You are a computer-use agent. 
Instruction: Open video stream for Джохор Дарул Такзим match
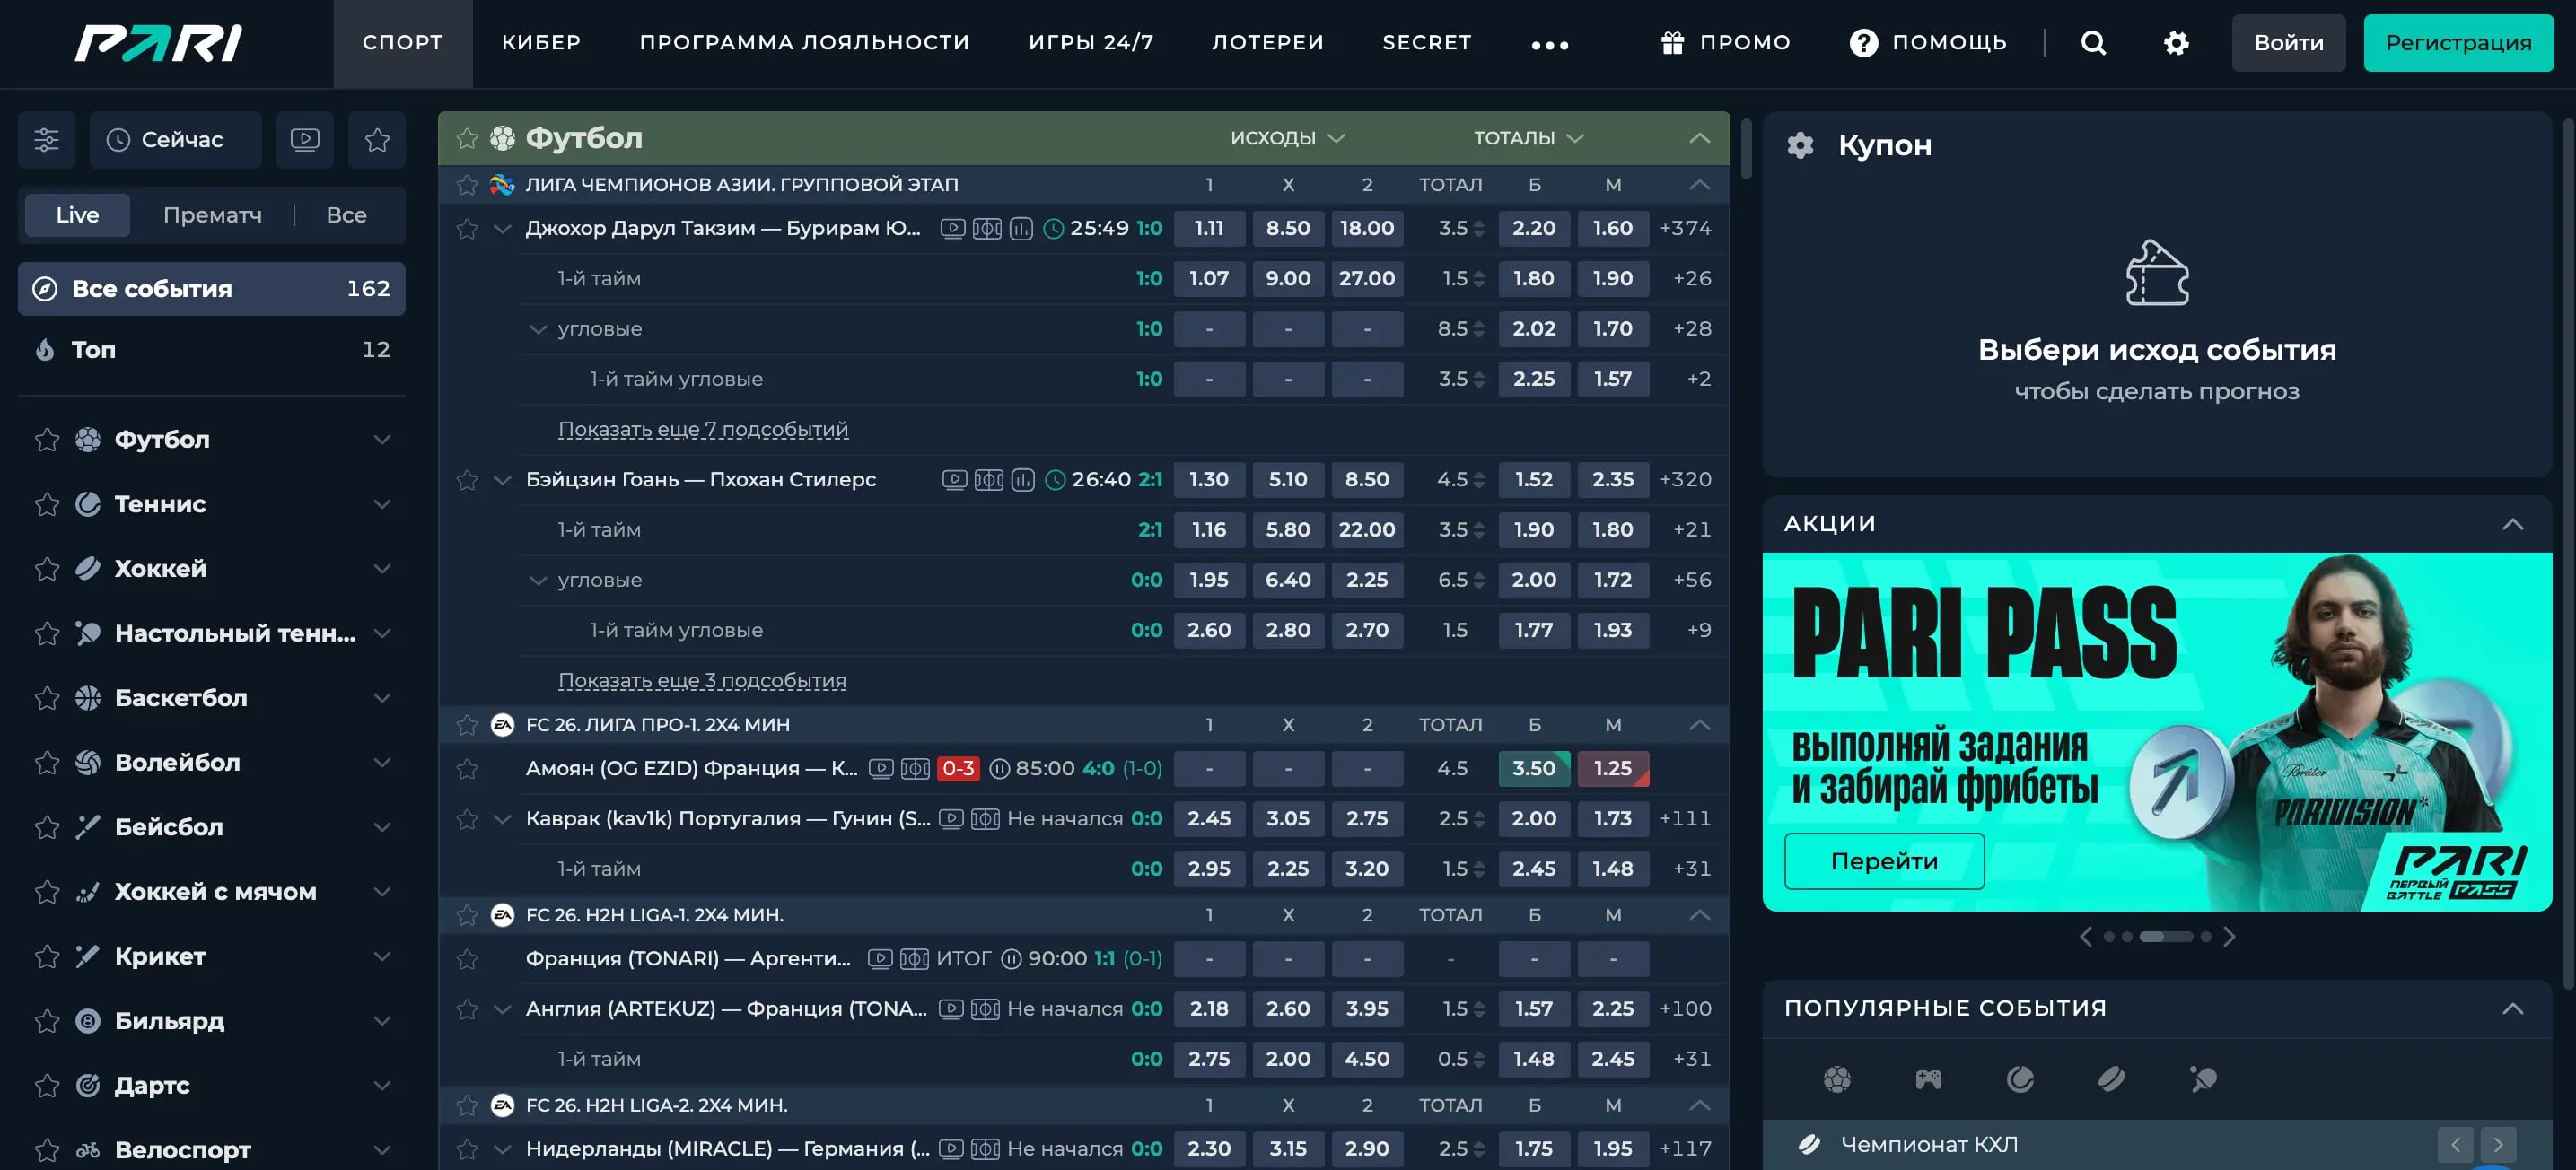coord(953,228)
